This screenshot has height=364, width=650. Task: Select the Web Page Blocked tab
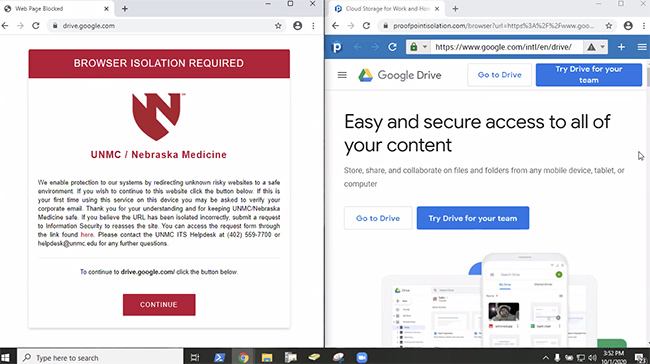click(56, 9)
